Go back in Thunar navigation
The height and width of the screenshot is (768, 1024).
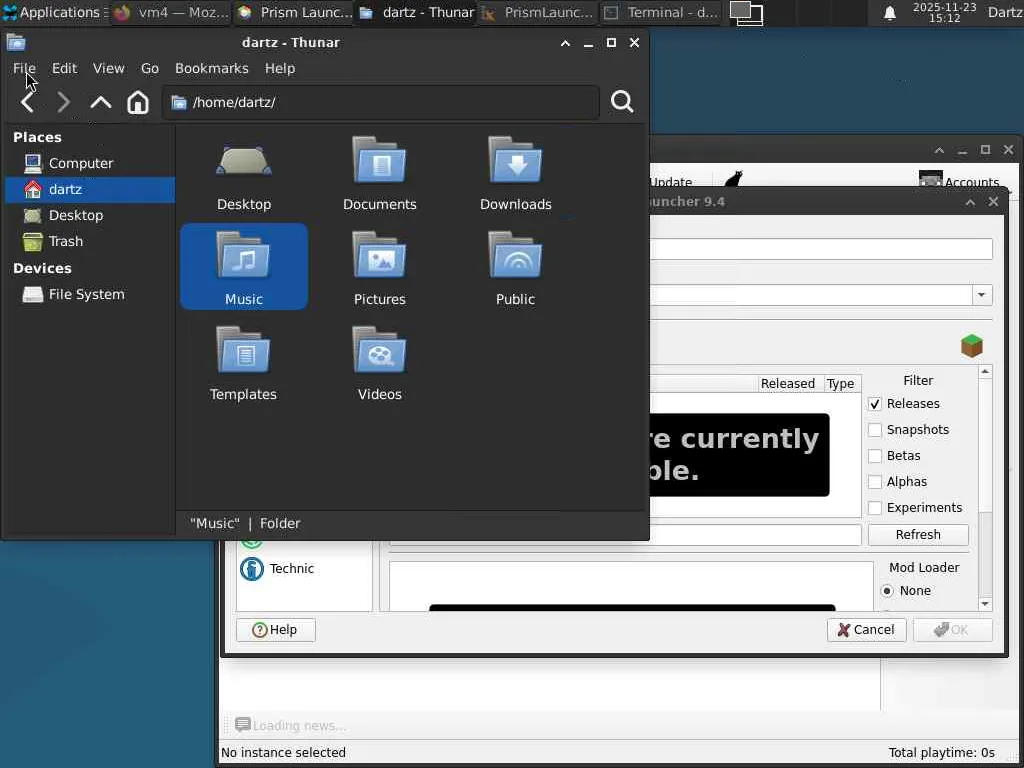27,102
